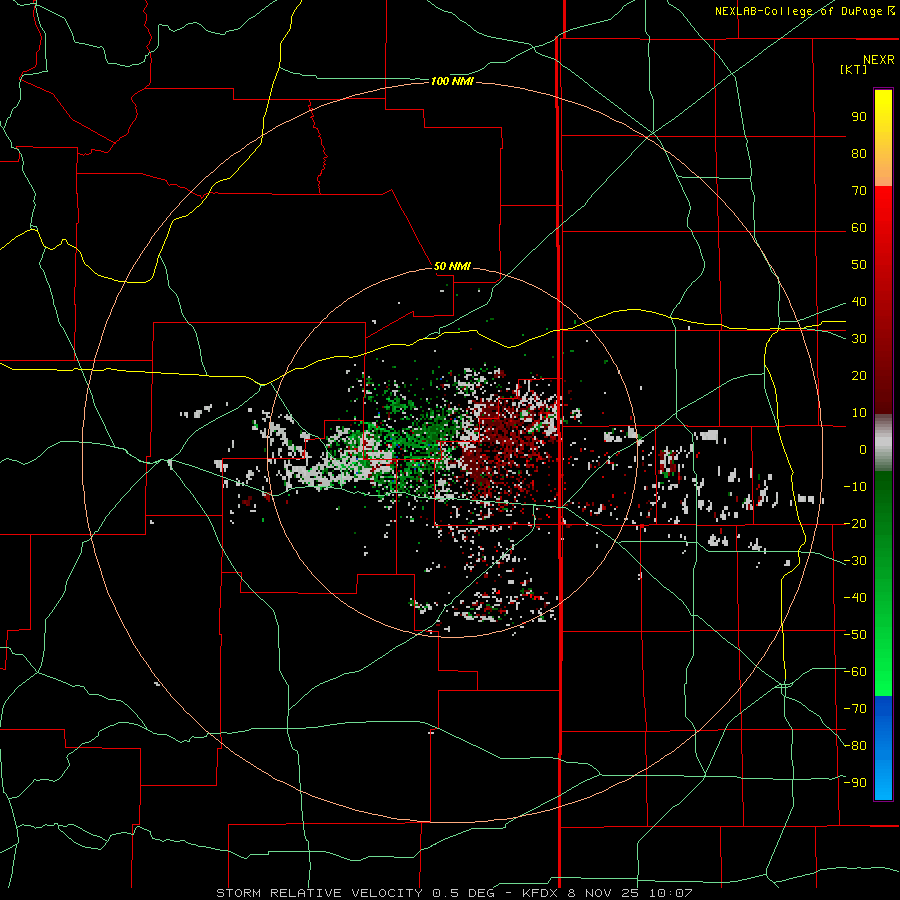Viewport: 900px width, 900px height.
Task: Click the -30 value on the velocity scale
Action: [855, 561]
